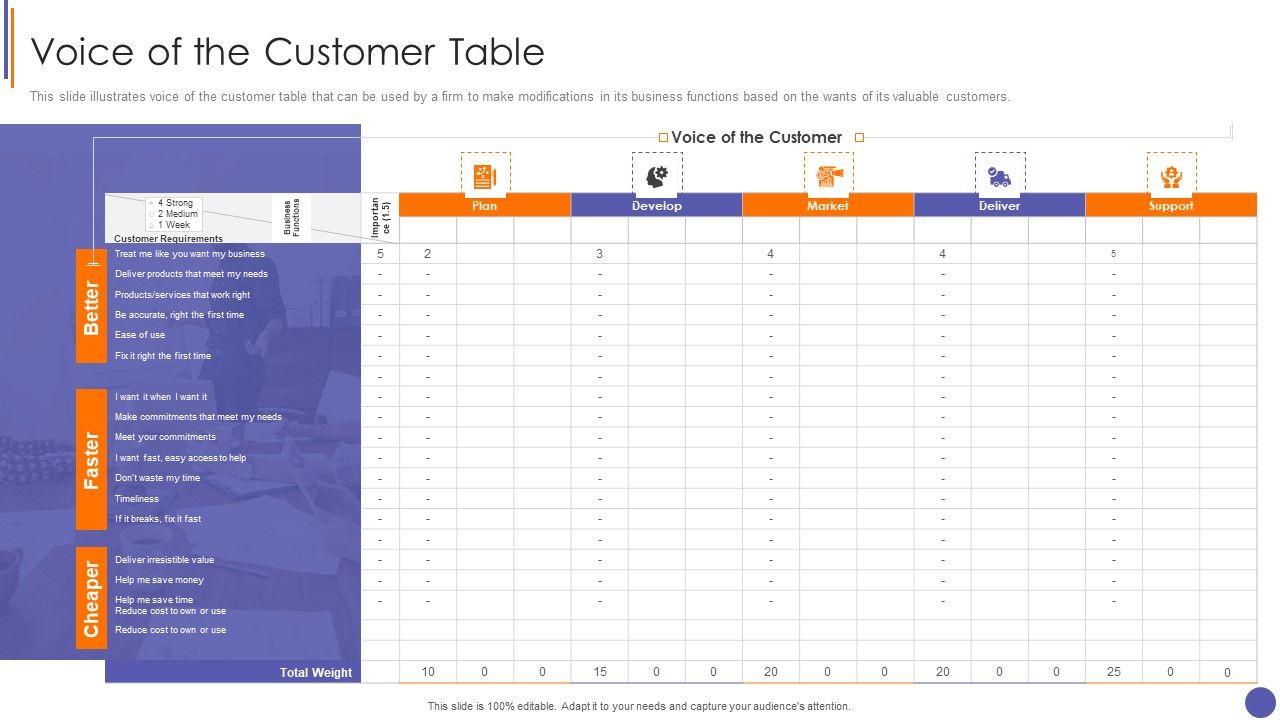The image size is (1280, 720).
Task: Click the orange Better category label
Action: click(x=91, y=307)
